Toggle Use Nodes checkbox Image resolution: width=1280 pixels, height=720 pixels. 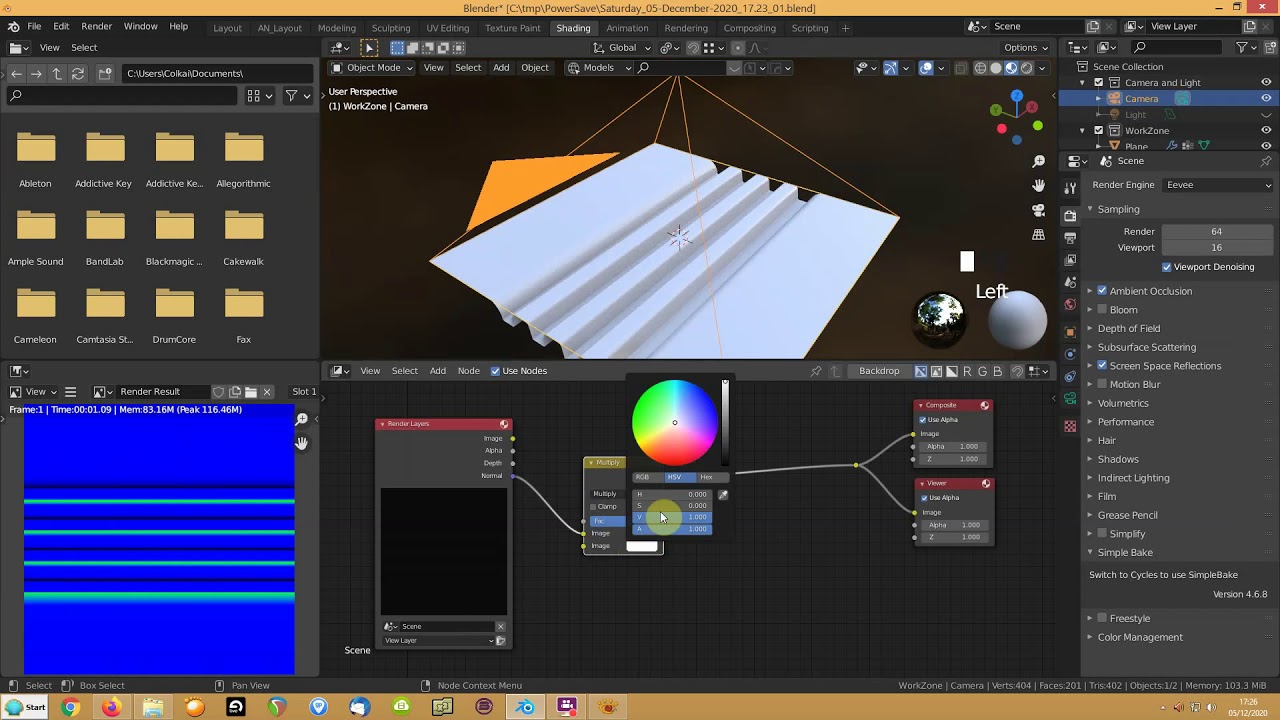point(495,371)
